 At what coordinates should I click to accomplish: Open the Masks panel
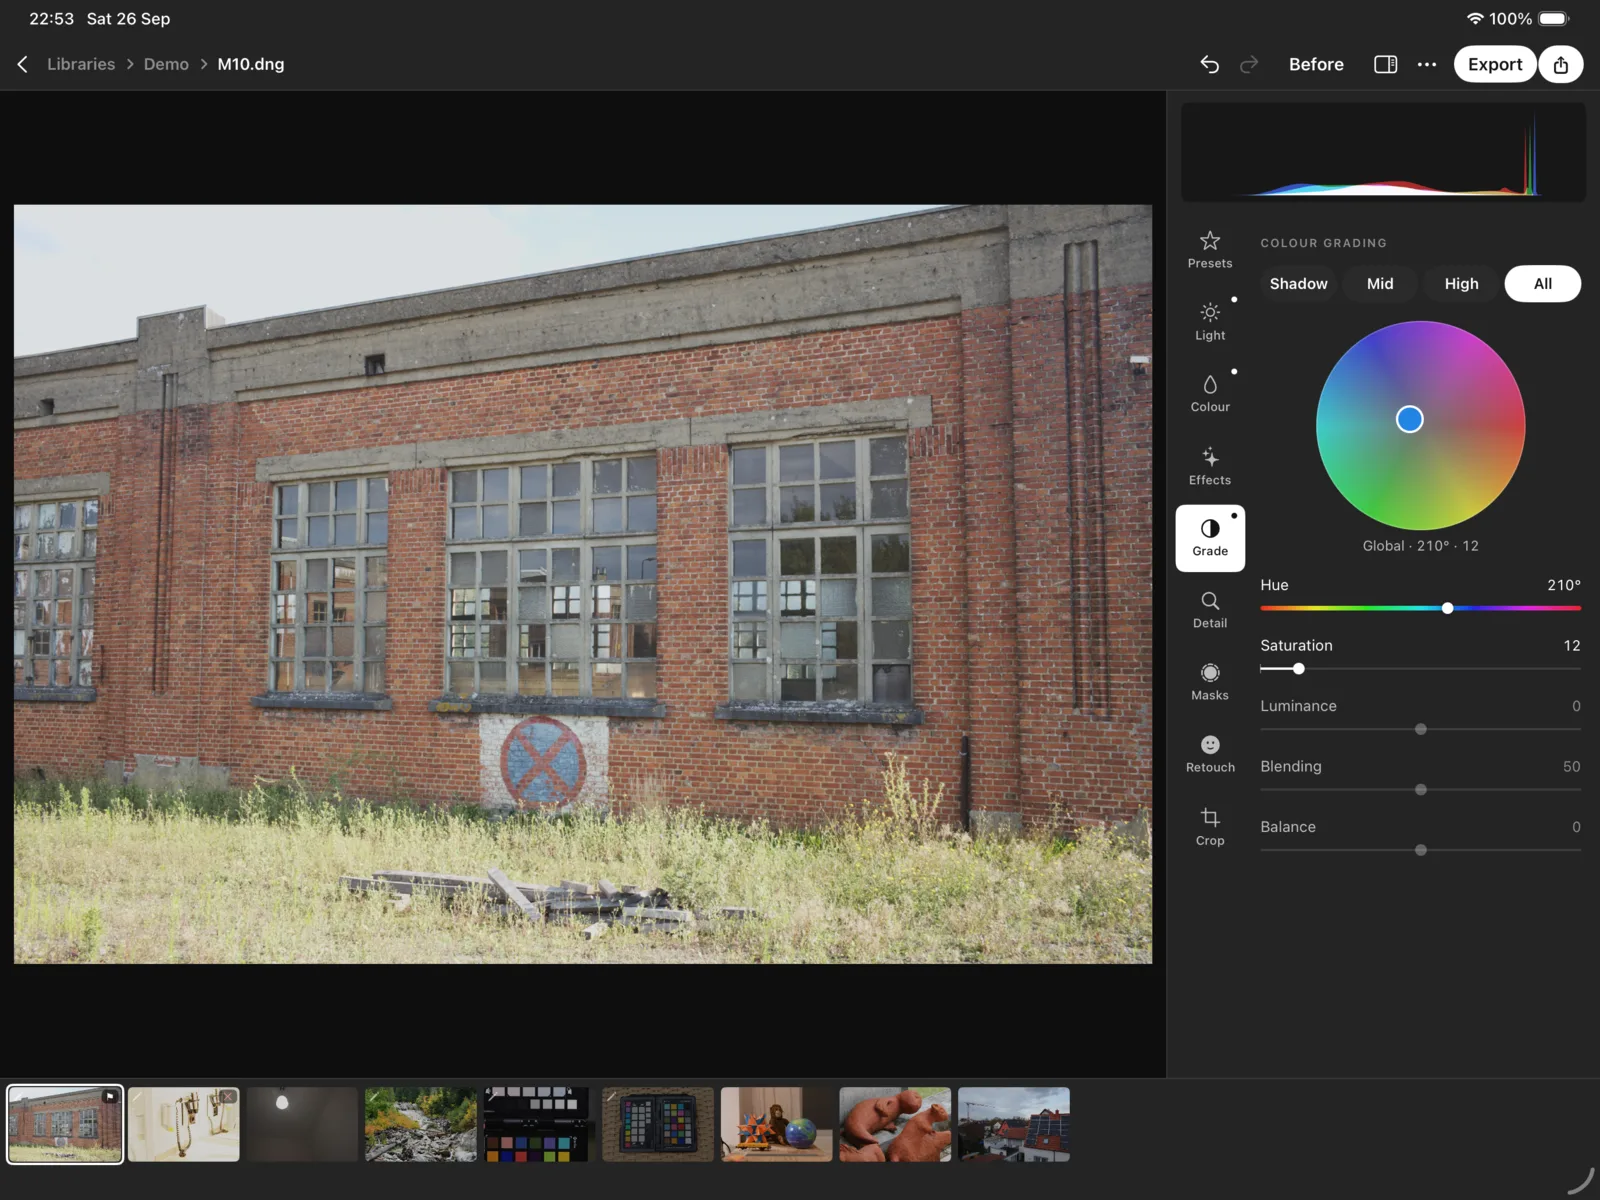[x=1210, y=682]
